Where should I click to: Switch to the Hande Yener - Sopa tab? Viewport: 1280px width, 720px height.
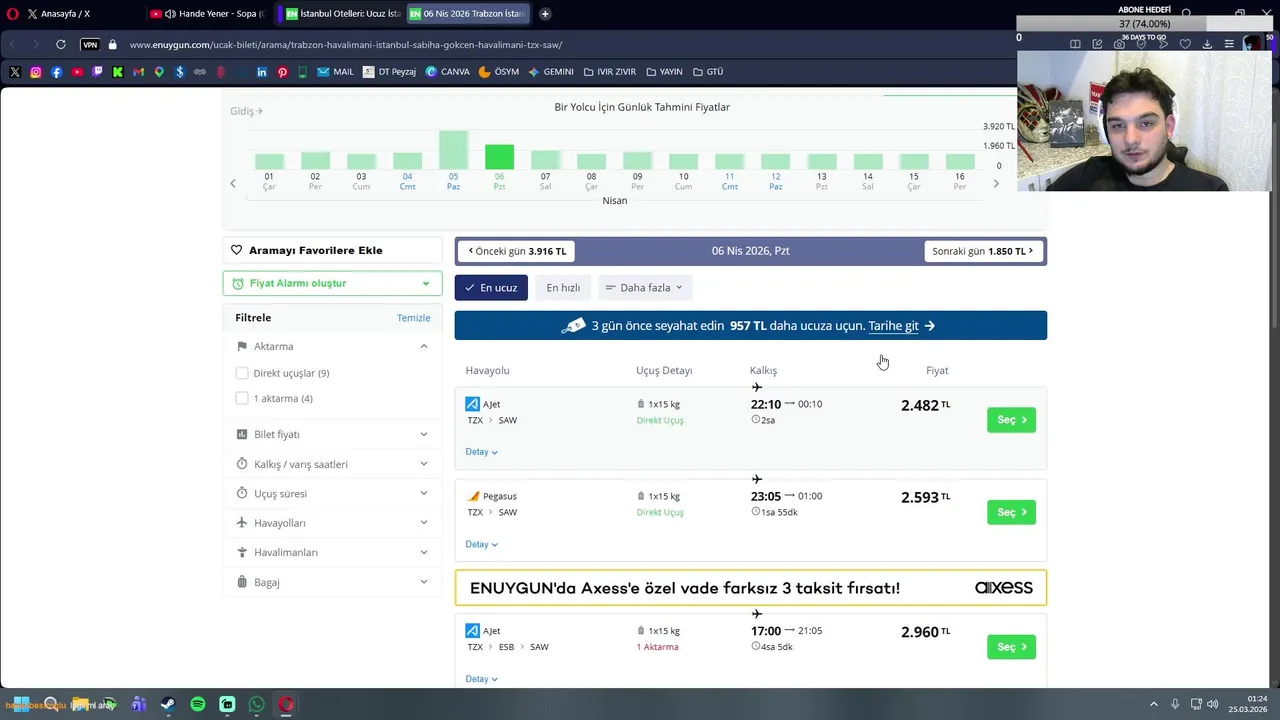tap(208, 14)
